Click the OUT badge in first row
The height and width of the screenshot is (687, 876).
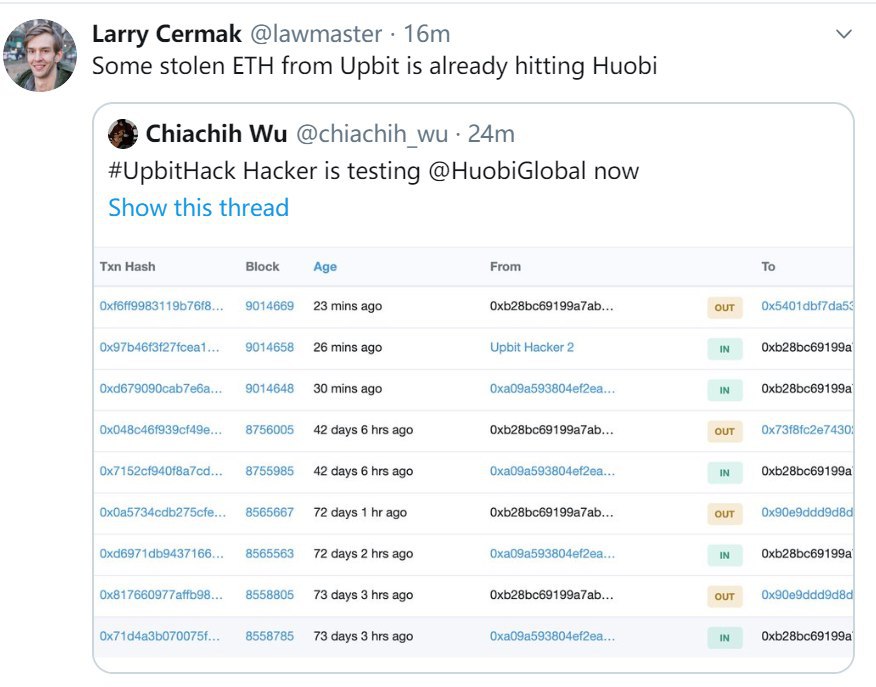pos(724,308)
